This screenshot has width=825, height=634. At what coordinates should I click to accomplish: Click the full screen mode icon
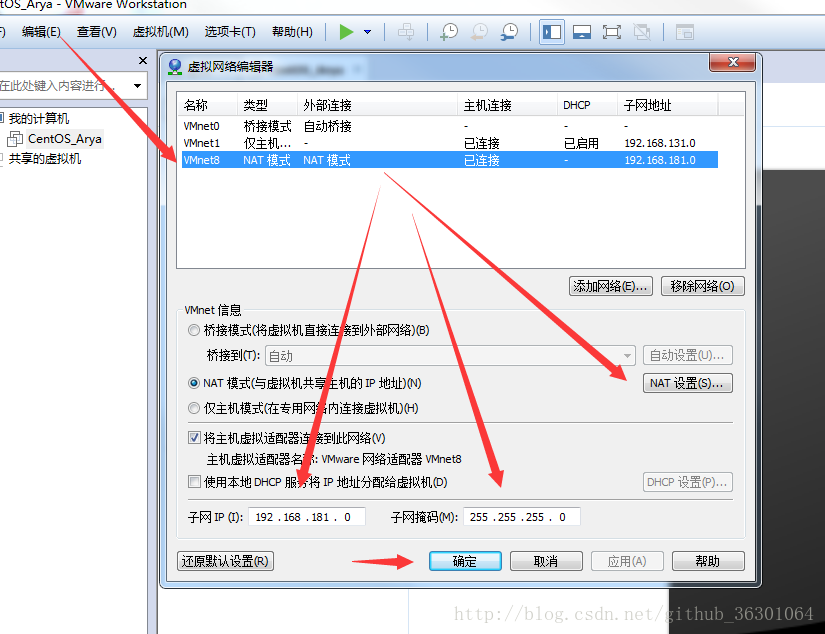(611, 32)
